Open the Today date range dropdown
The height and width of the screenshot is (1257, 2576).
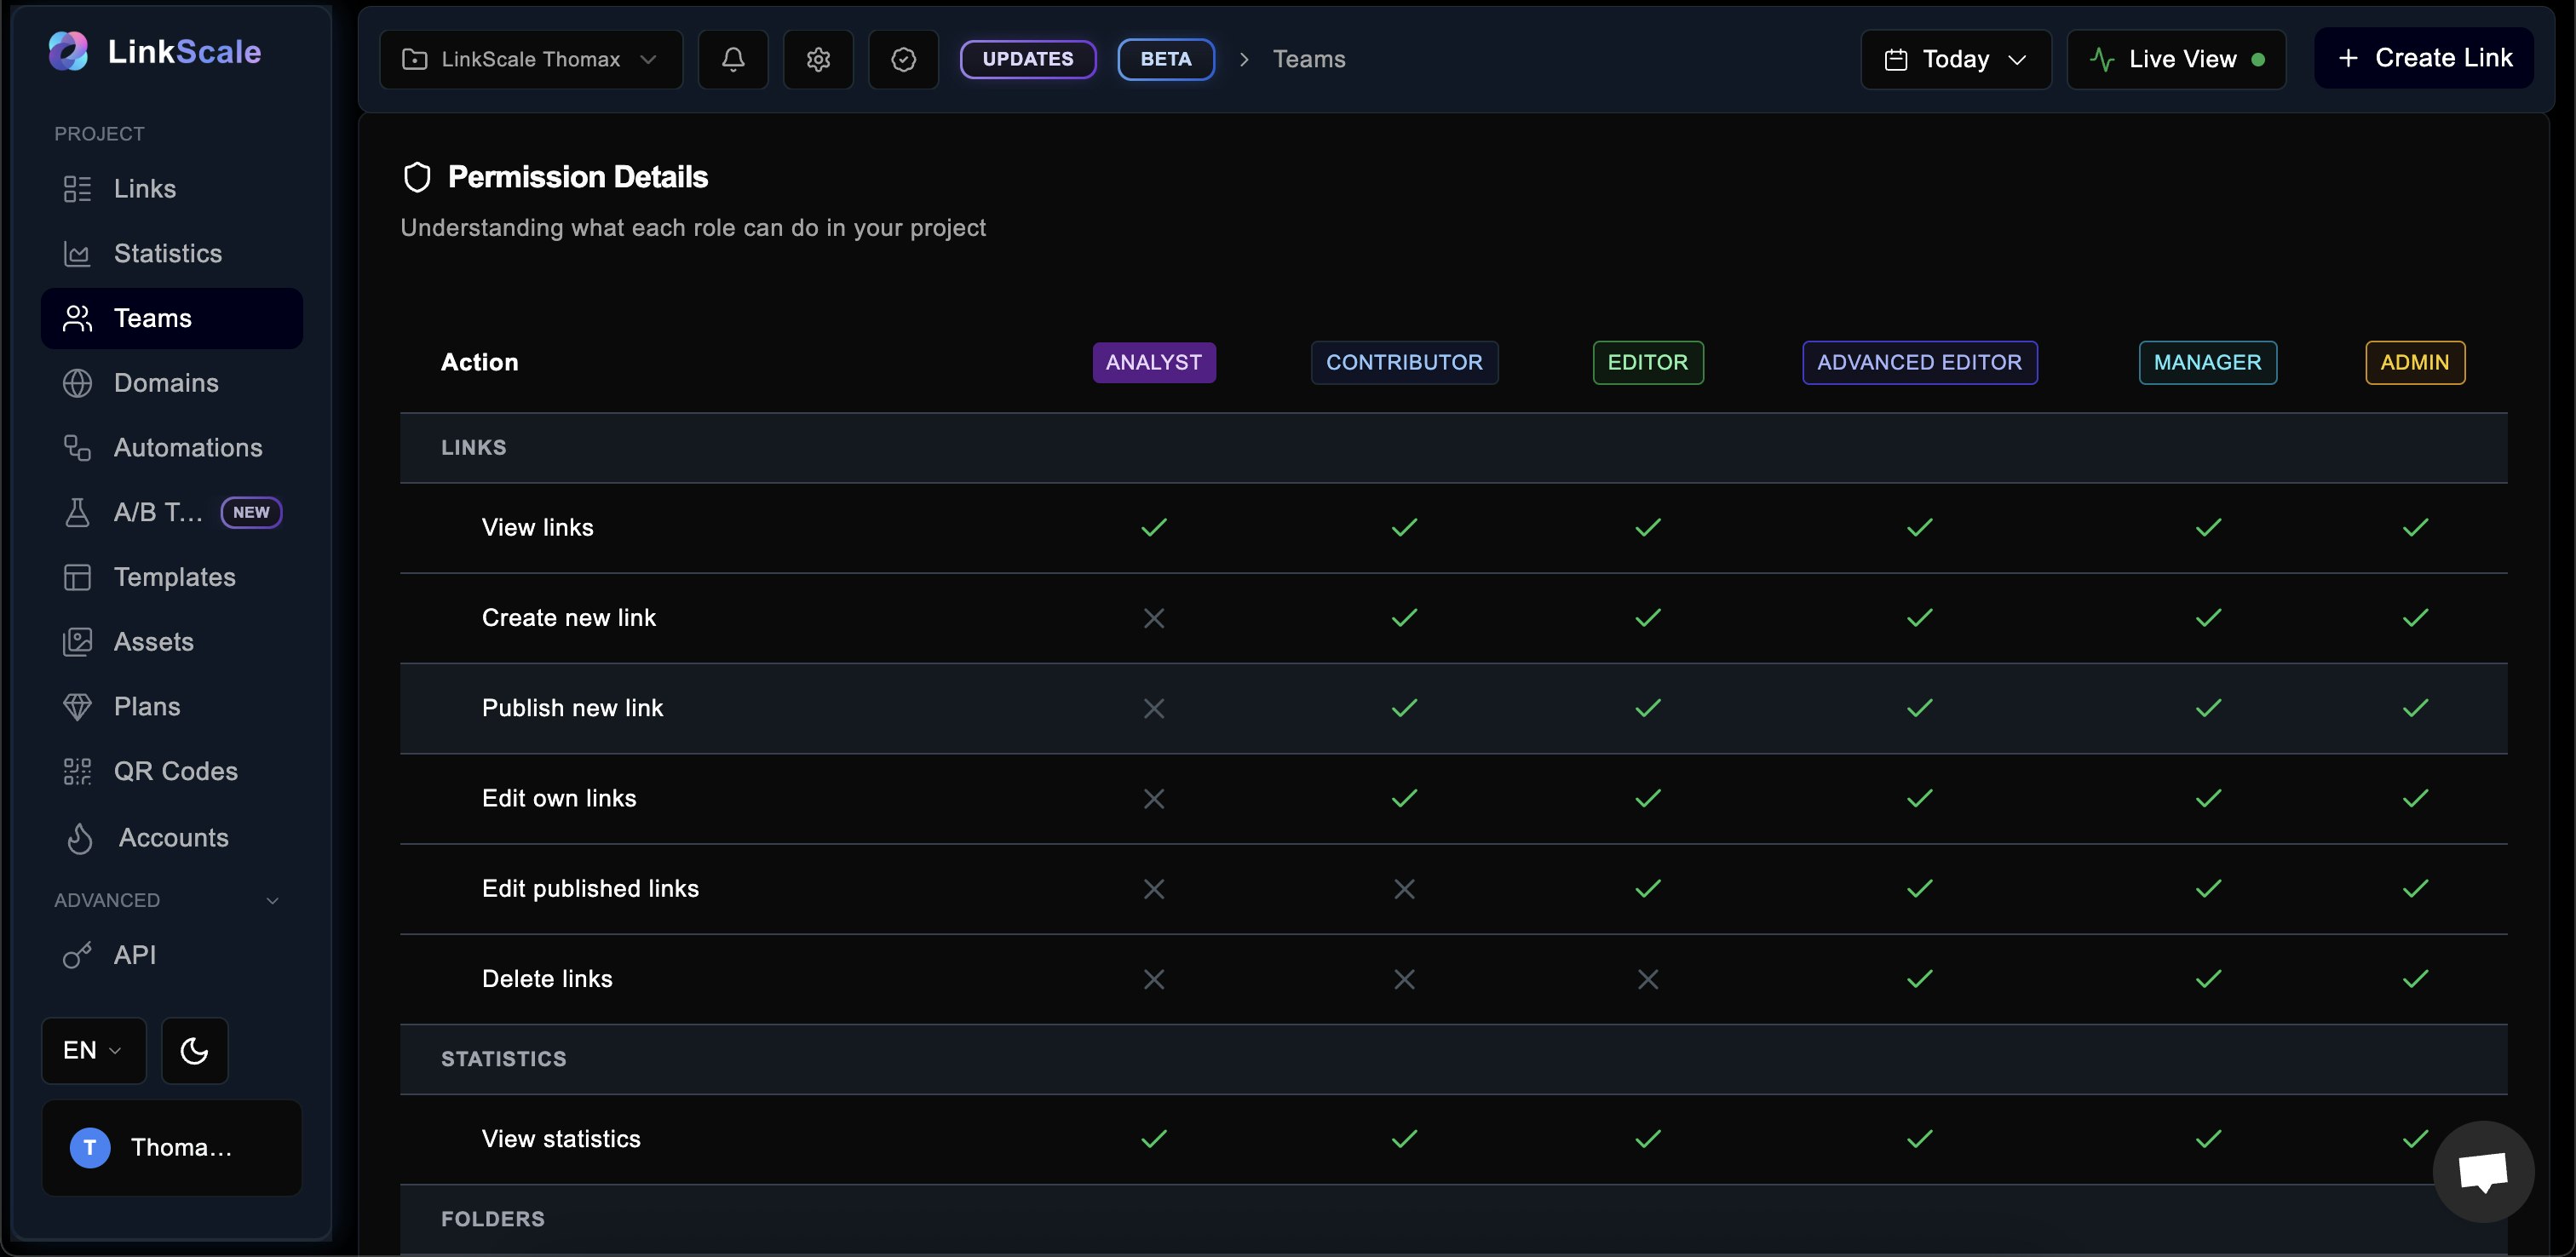tap(1954, 59)
